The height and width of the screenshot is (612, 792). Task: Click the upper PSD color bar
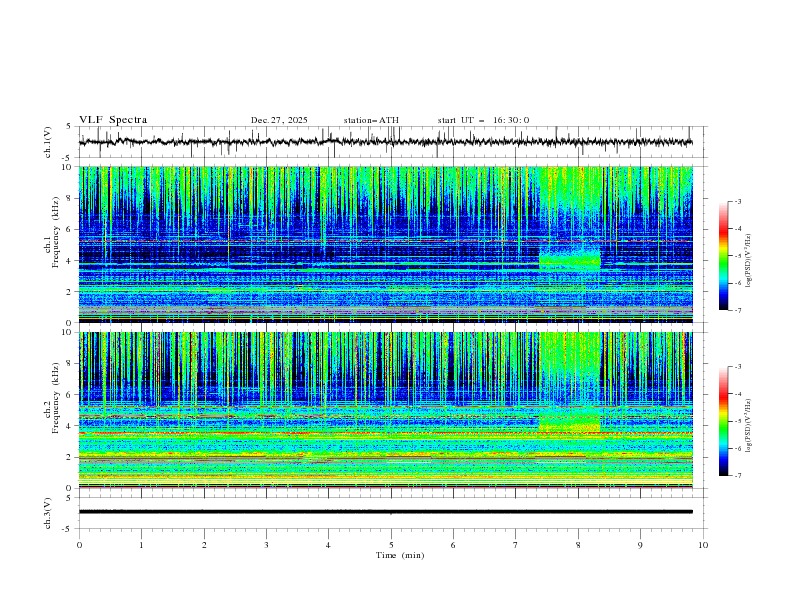(x=723, y=256)
